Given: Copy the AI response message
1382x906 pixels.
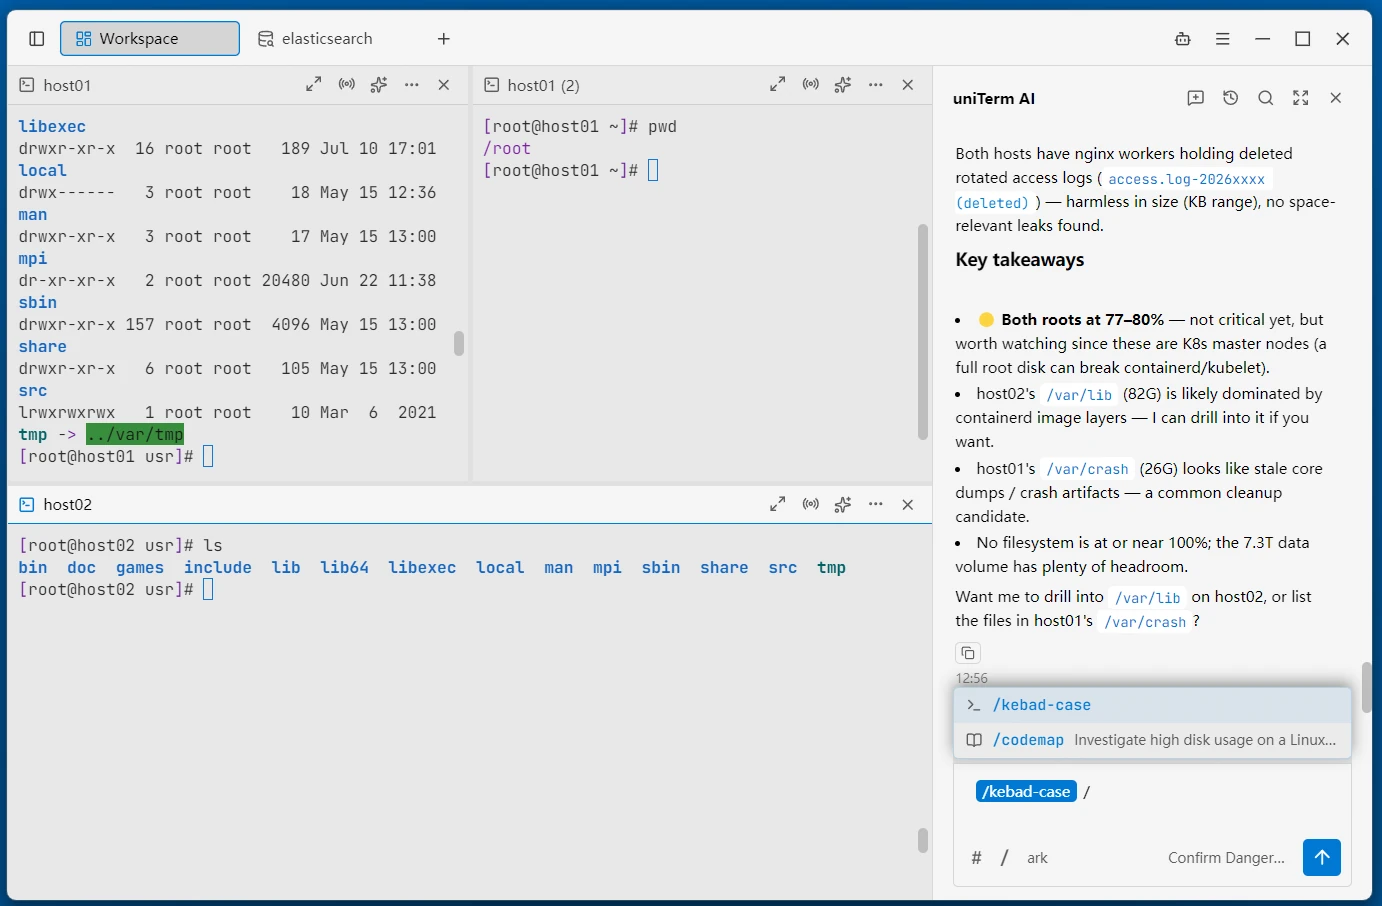Looking at the screenshot, I should [968, 653].
